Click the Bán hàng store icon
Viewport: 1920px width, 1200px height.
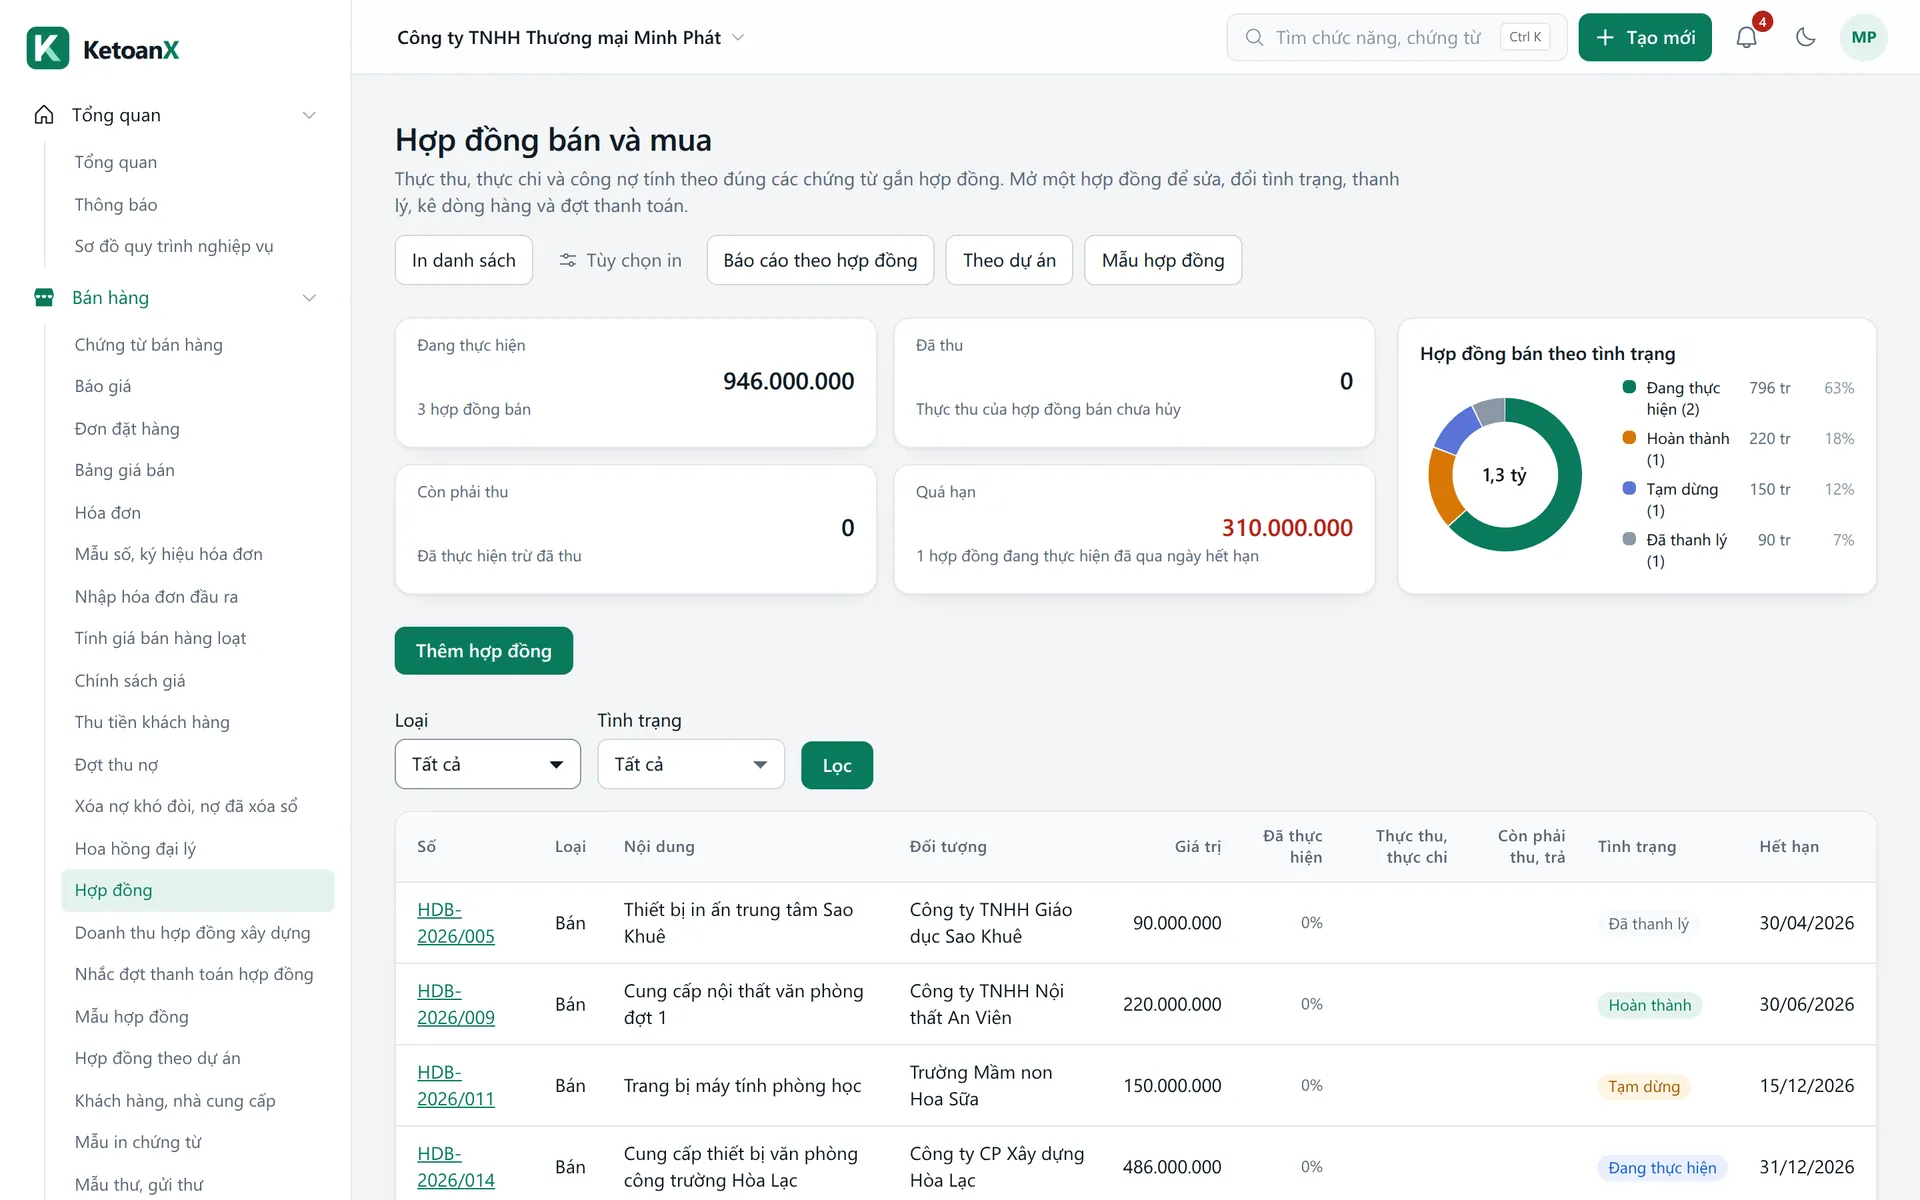coord(44,298)
